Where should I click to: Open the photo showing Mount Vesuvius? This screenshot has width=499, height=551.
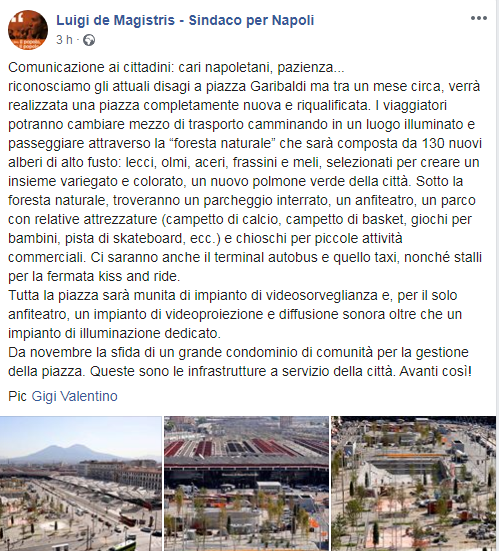[x=81, y=484]
